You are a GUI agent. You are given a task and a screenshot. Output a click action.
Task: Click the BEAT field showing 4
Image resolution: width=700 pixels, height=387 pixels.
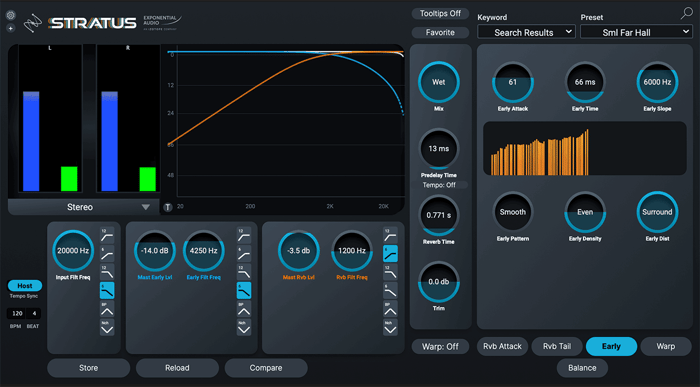34,313
